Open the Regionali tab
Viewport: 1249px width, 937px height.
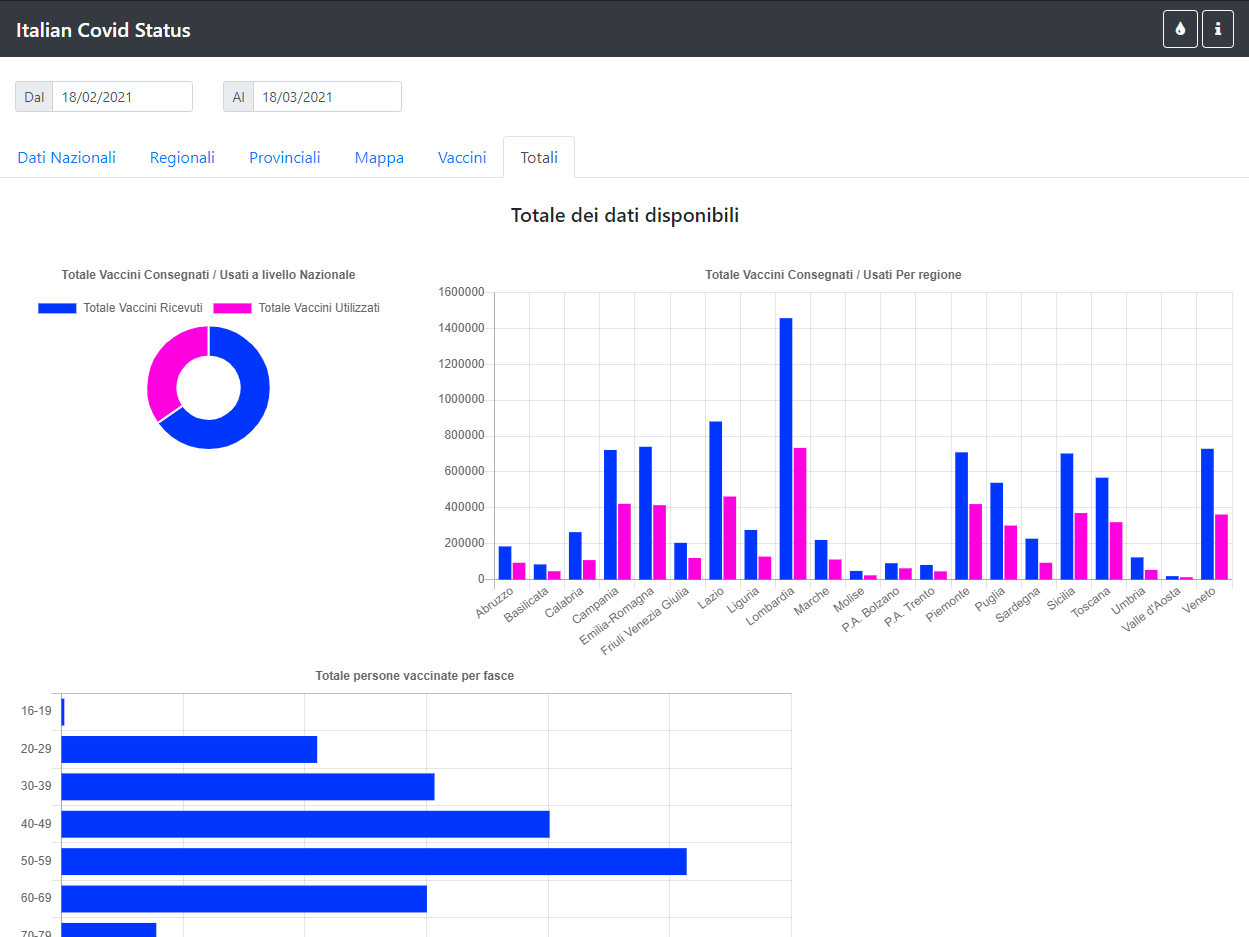point(182,158)
